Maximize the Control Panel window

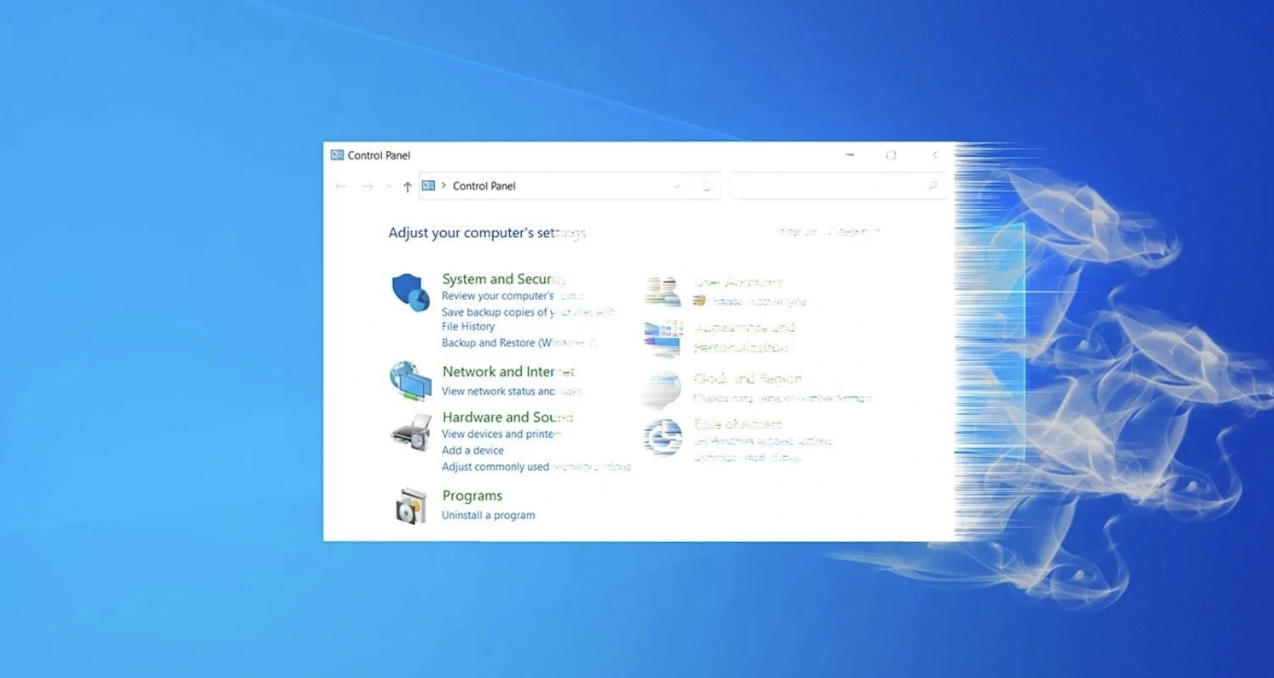click(891, 155)
